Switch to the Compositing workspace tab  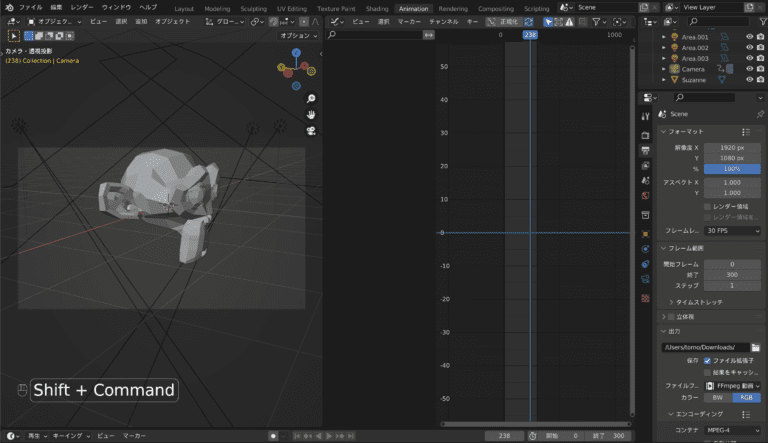(496, 8)
